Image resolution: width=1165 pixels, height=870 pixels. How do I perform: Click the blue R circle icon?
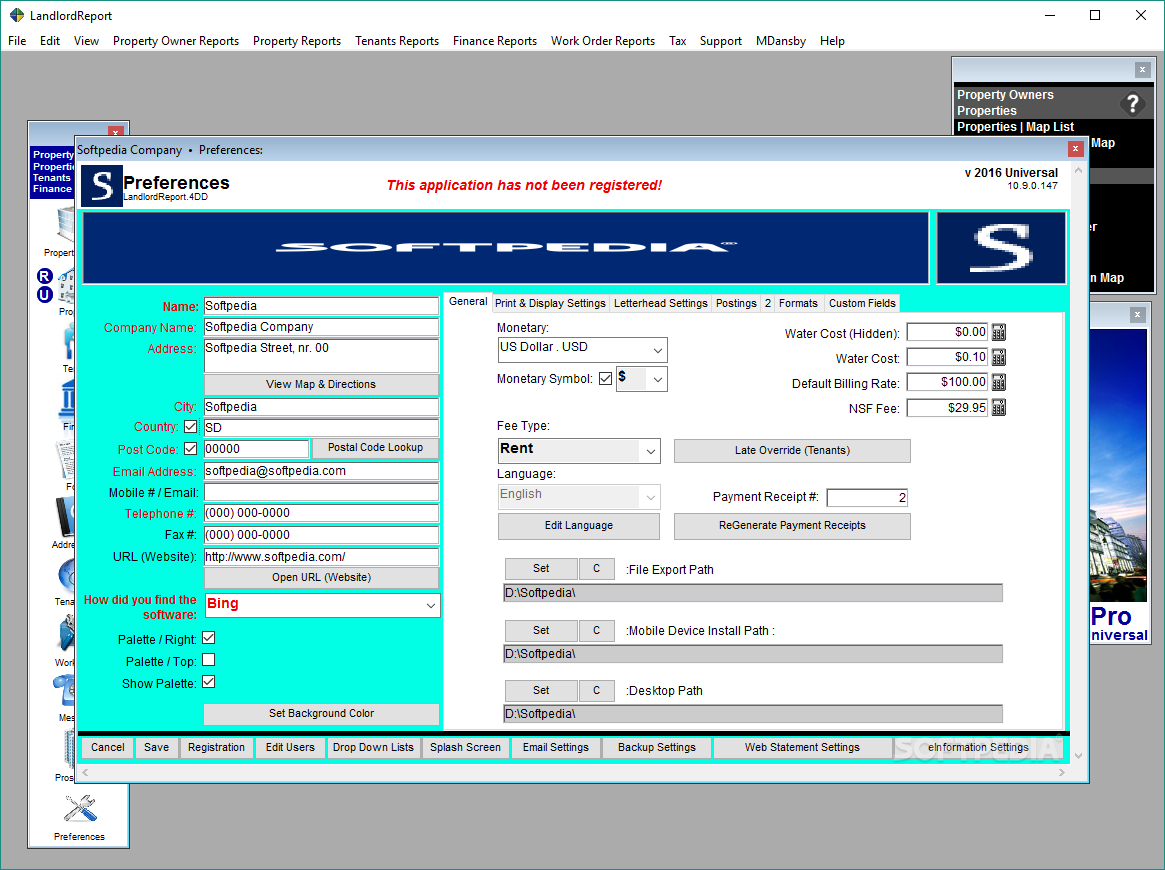45,276
